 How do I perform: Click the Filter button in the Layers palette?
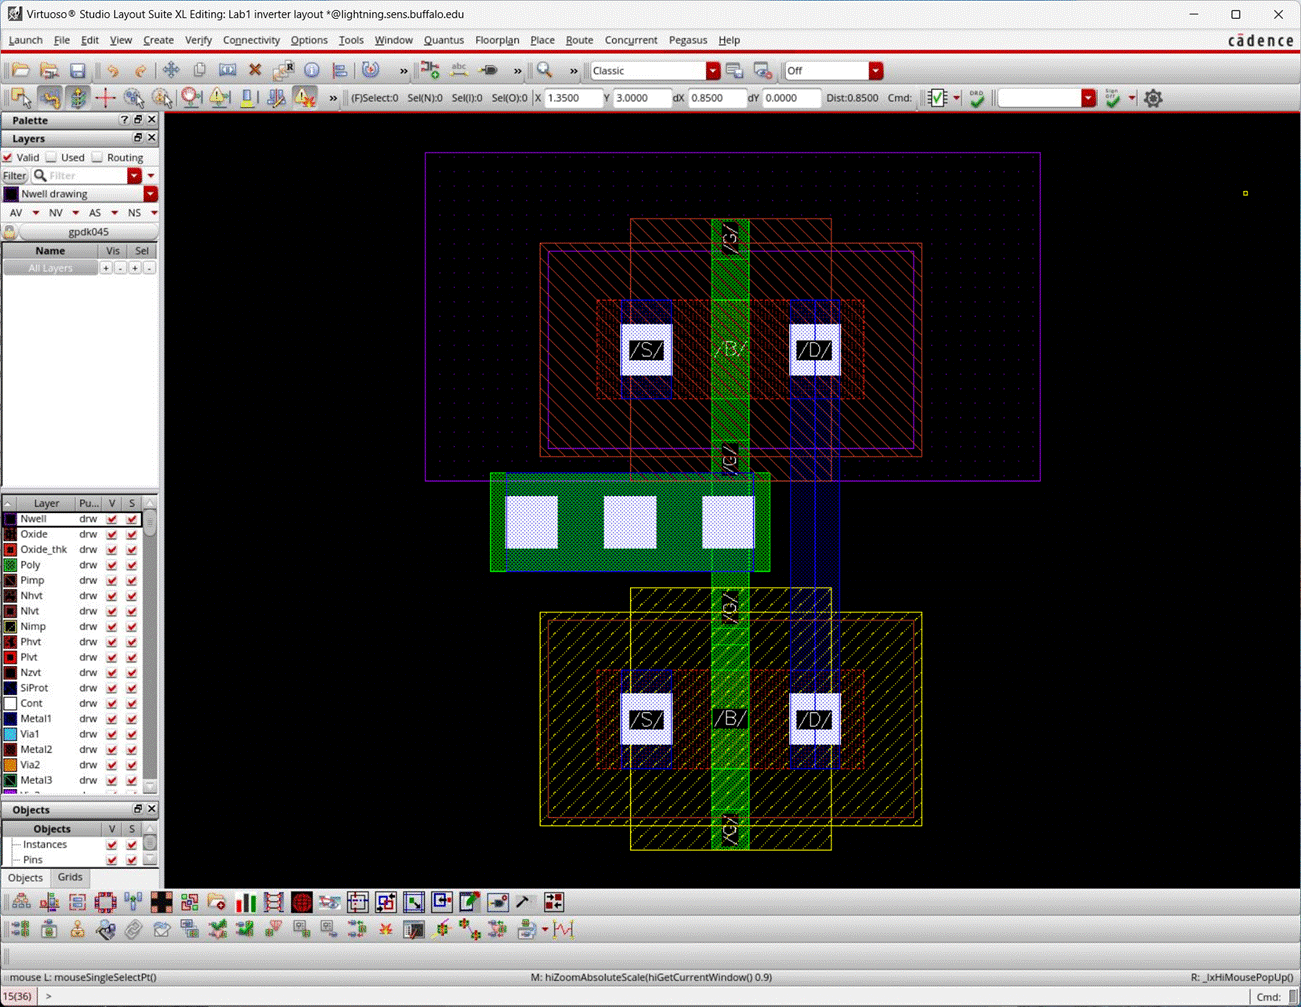[x=15, y=175]
